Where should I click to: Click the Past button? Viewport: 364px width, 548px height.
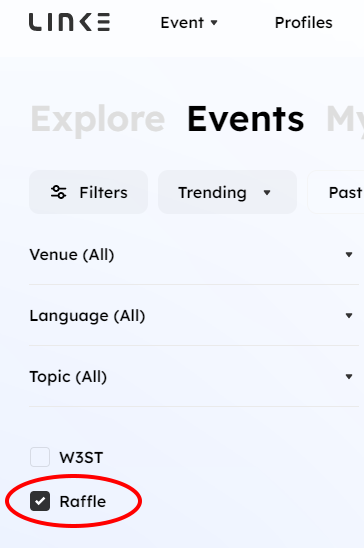[336, 192]
